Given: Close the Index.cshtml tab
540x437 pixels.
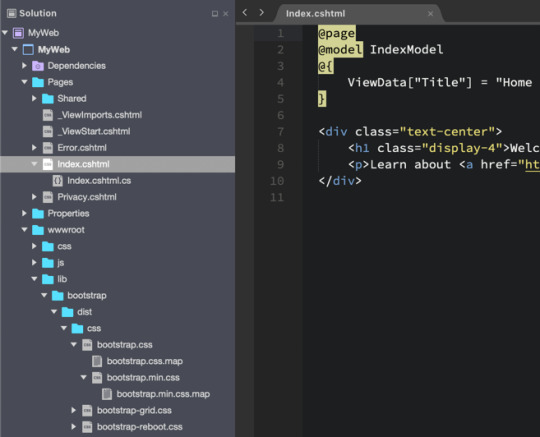Looking at the screenshot, I should point(430,14).
